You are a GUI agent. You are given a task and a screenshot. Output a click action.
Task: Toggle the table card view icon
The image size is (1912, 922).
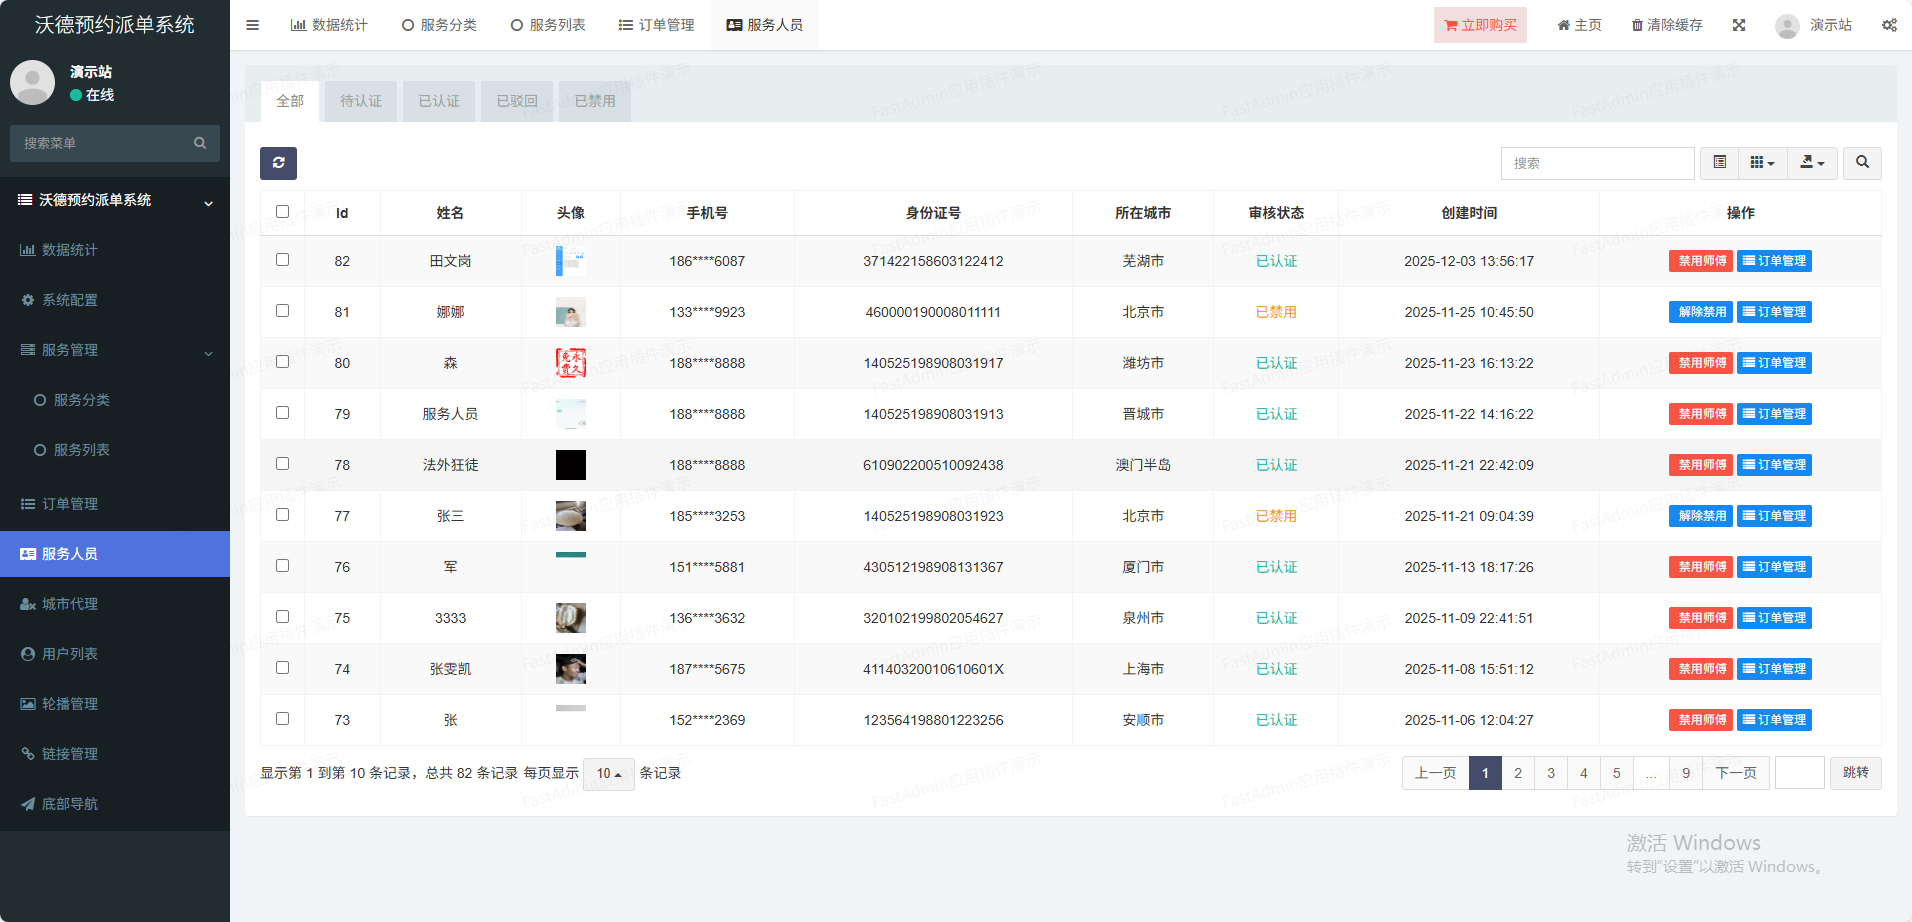(1719, 163)
